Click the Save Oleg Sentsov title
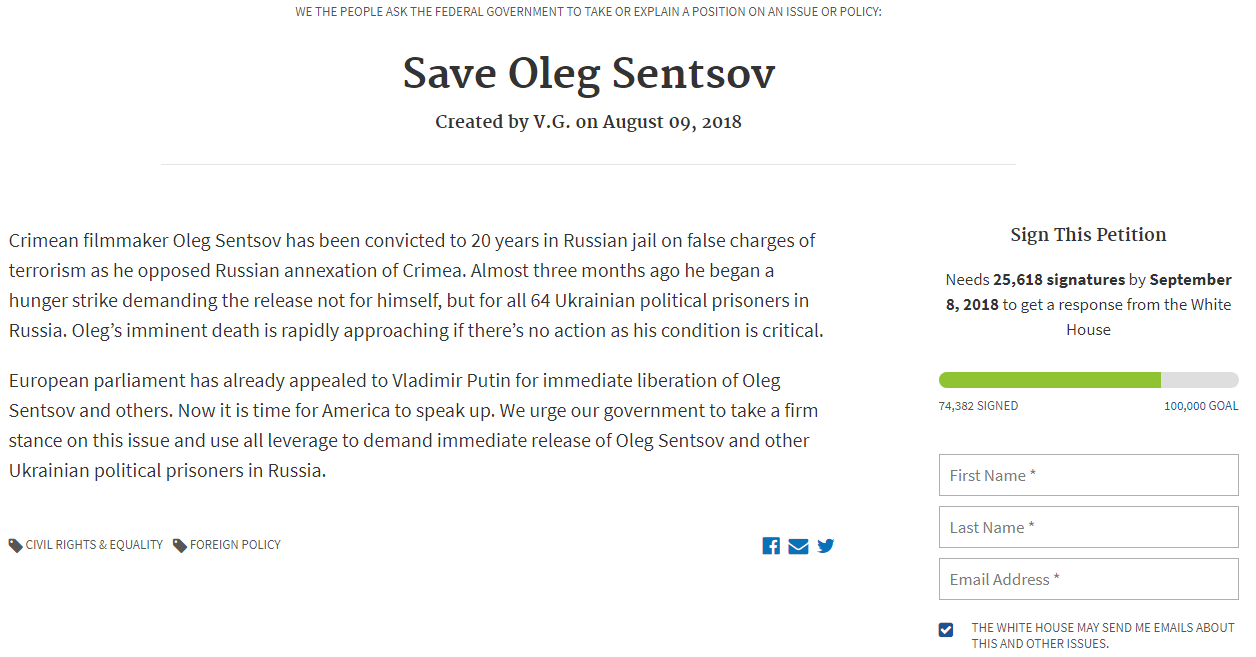 coord(588,73)
